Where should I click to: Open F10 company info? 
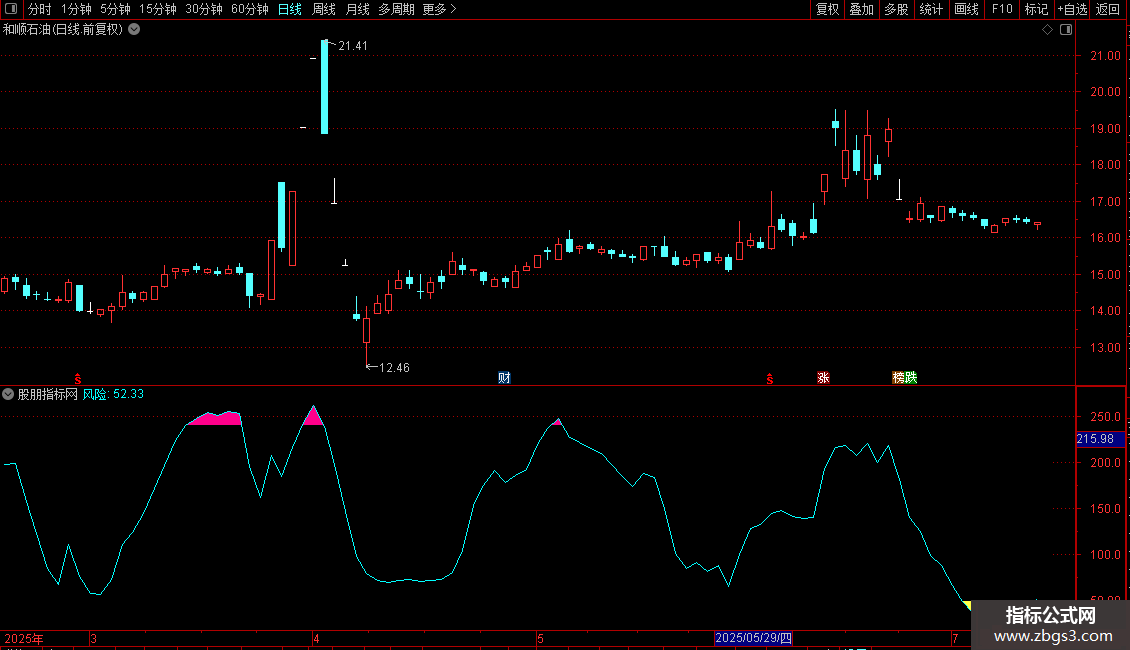pos(1002,9)
